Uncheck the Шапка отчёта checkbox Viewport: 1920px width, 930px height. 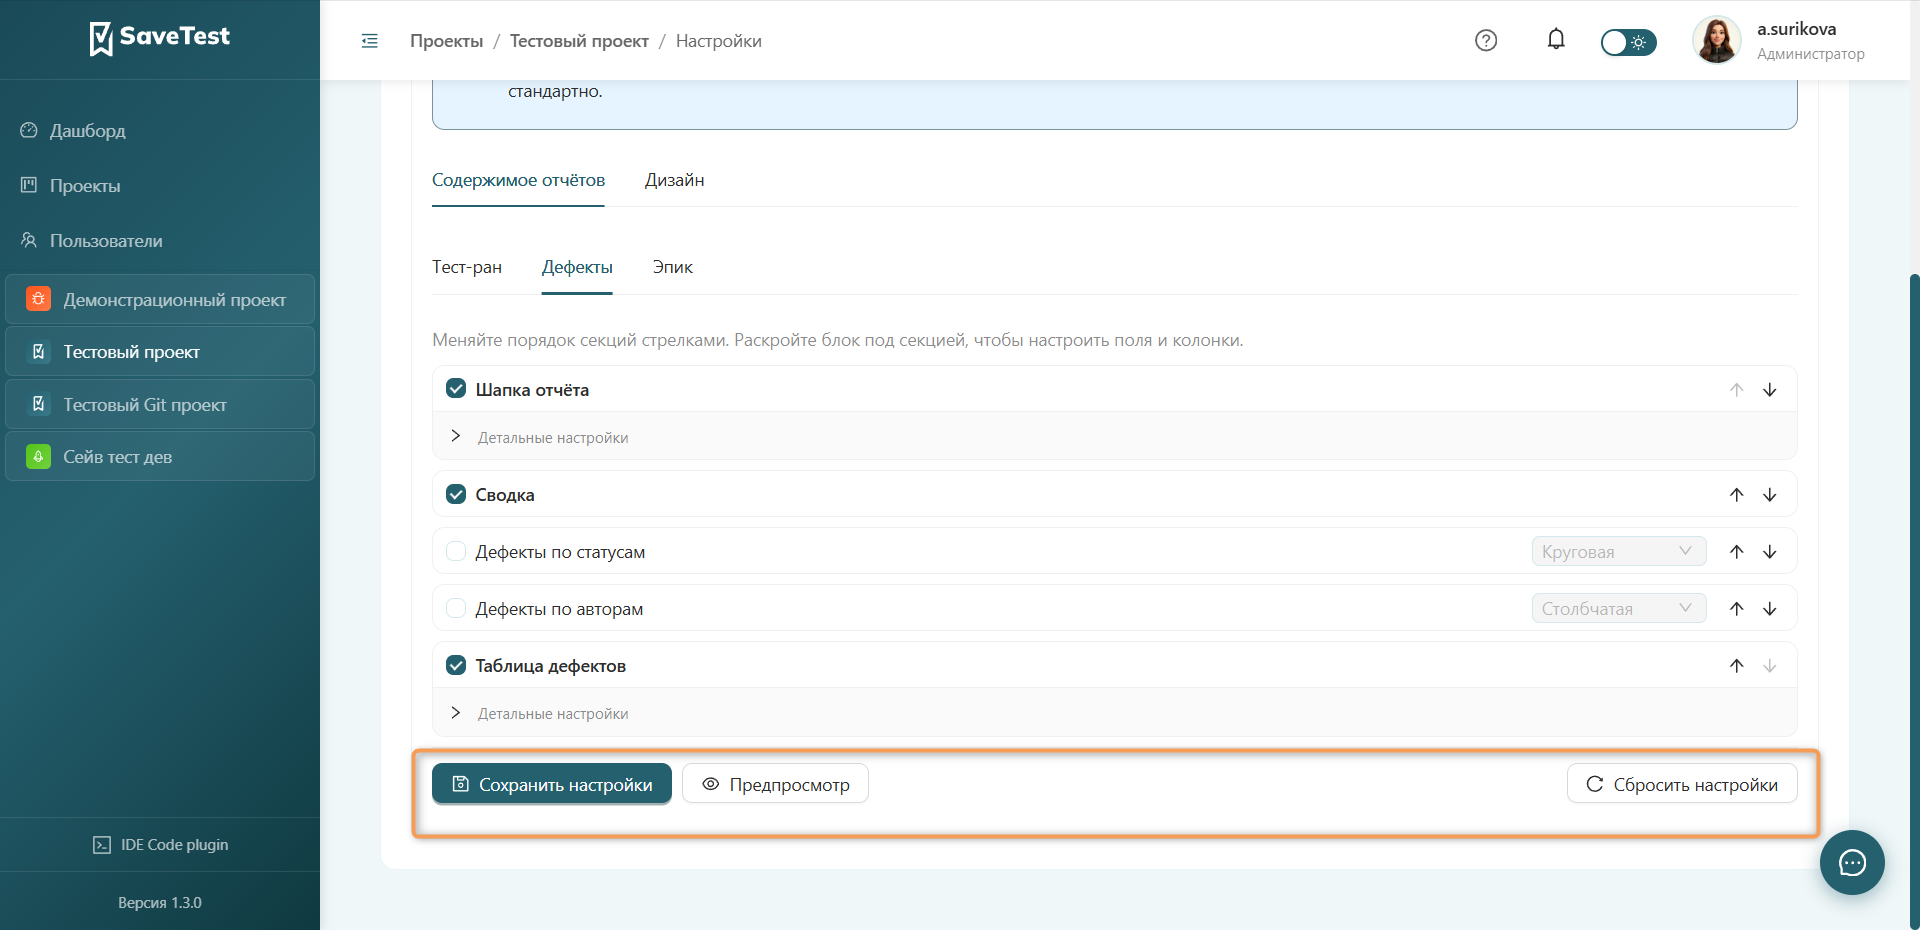point(456,389)
